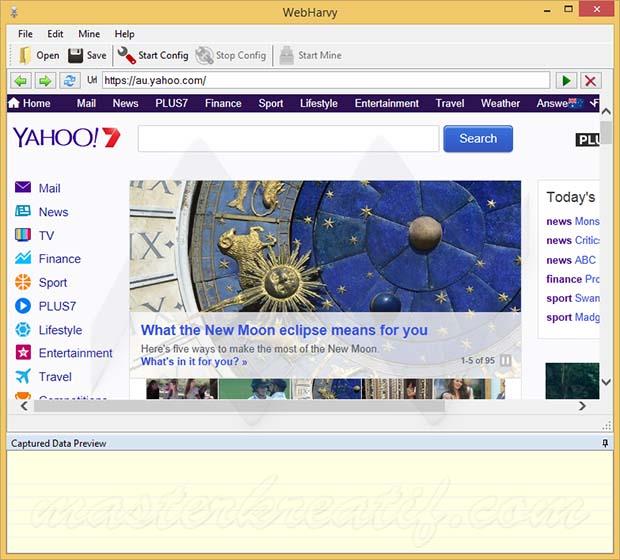This screenshot has width=620, height=560.
Task: Click the Lifestyle icon in sidebar
Action: (23, 329)
